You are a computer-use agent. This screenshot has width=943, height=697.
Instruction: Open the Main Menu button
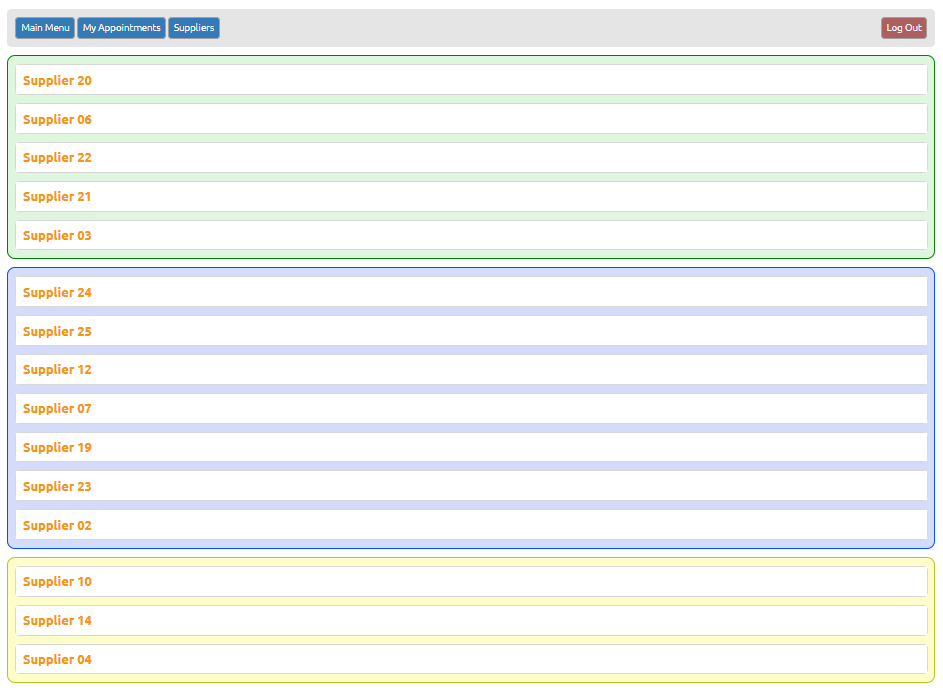(x=45, y=28)
